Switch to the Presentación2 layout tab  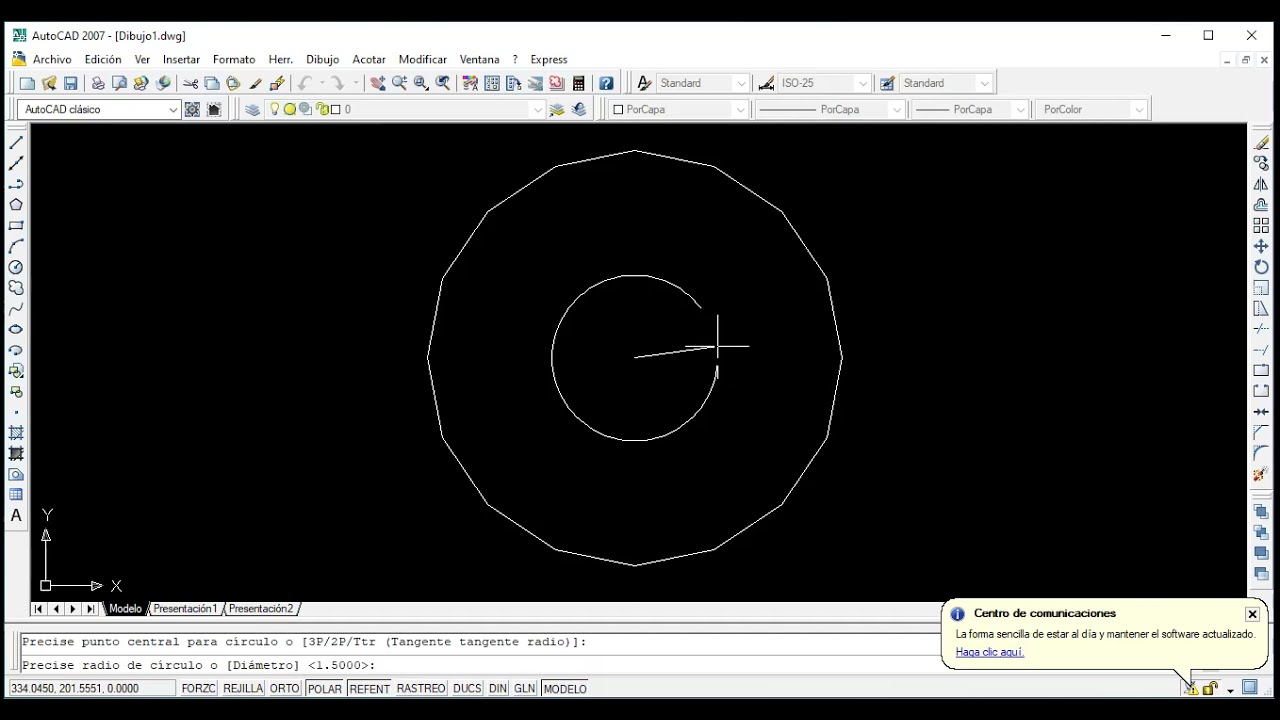click(261, 608)
